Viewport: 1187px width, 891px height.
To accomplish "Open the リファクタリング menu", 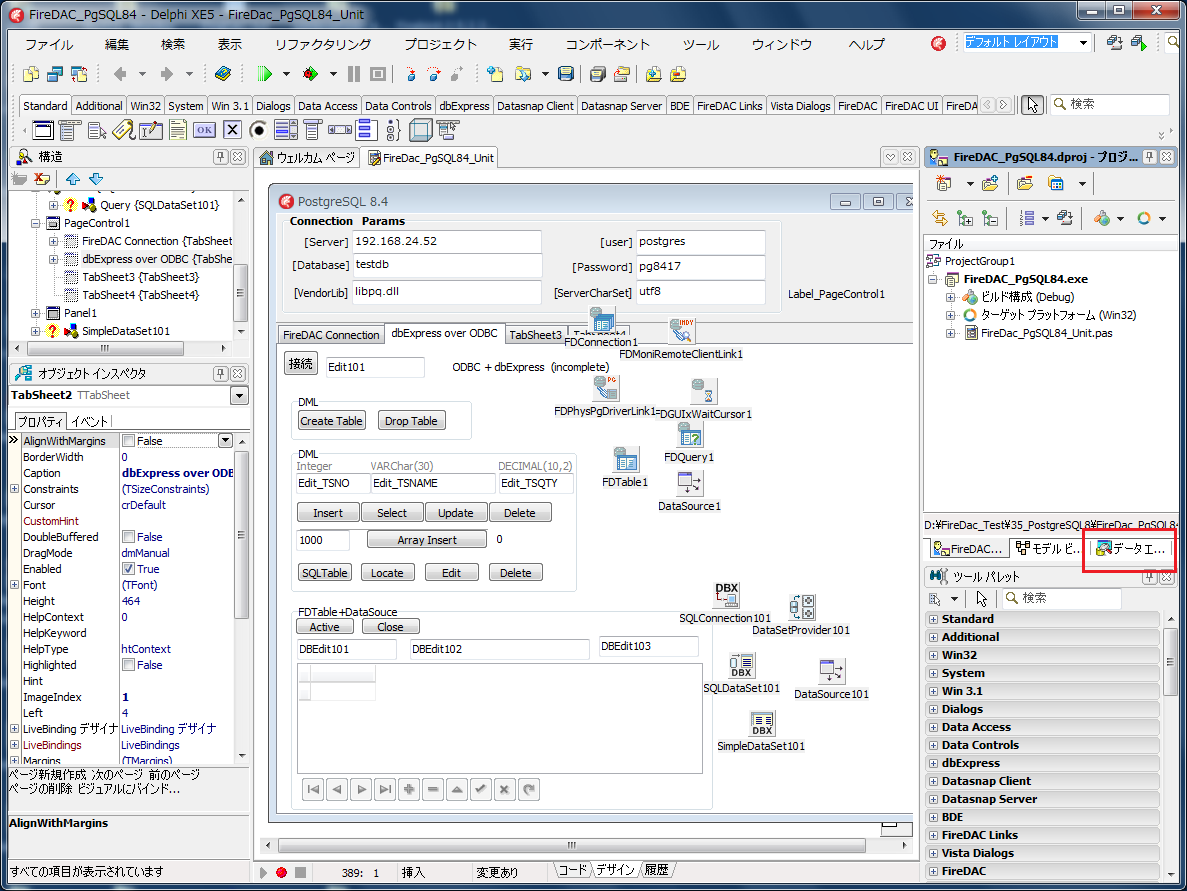I will tap(323, 45).
